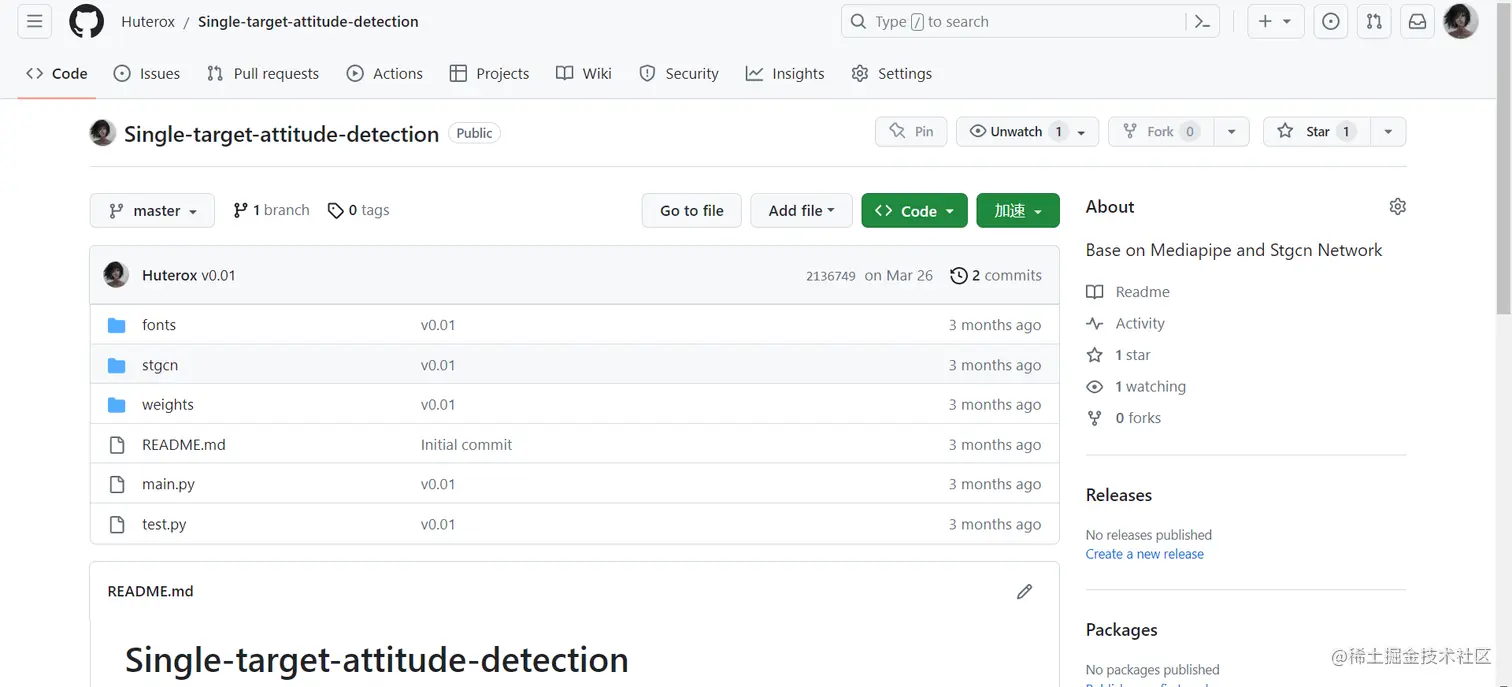Click the GitHub Octocat logo
Image resolution: width=1512 pixels, height=687 pixels.
86,22
